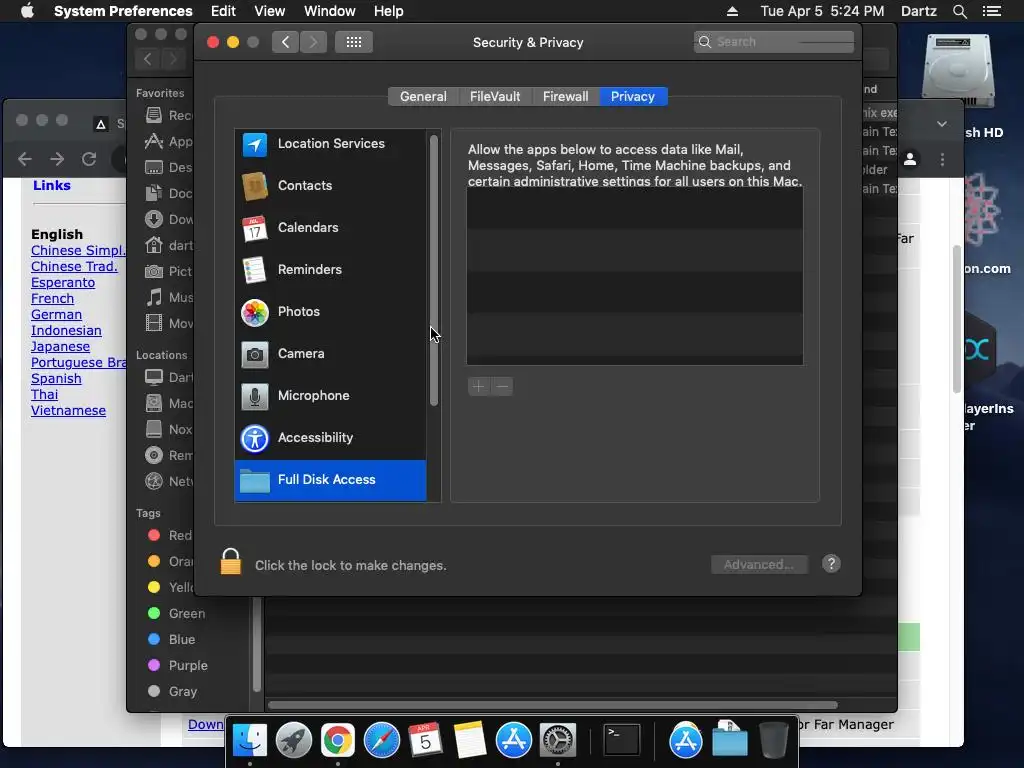Expand the browser tab search chevron
Viewport: 1024px width, 768px height.
pyautogui.click(x=941, y=123)
